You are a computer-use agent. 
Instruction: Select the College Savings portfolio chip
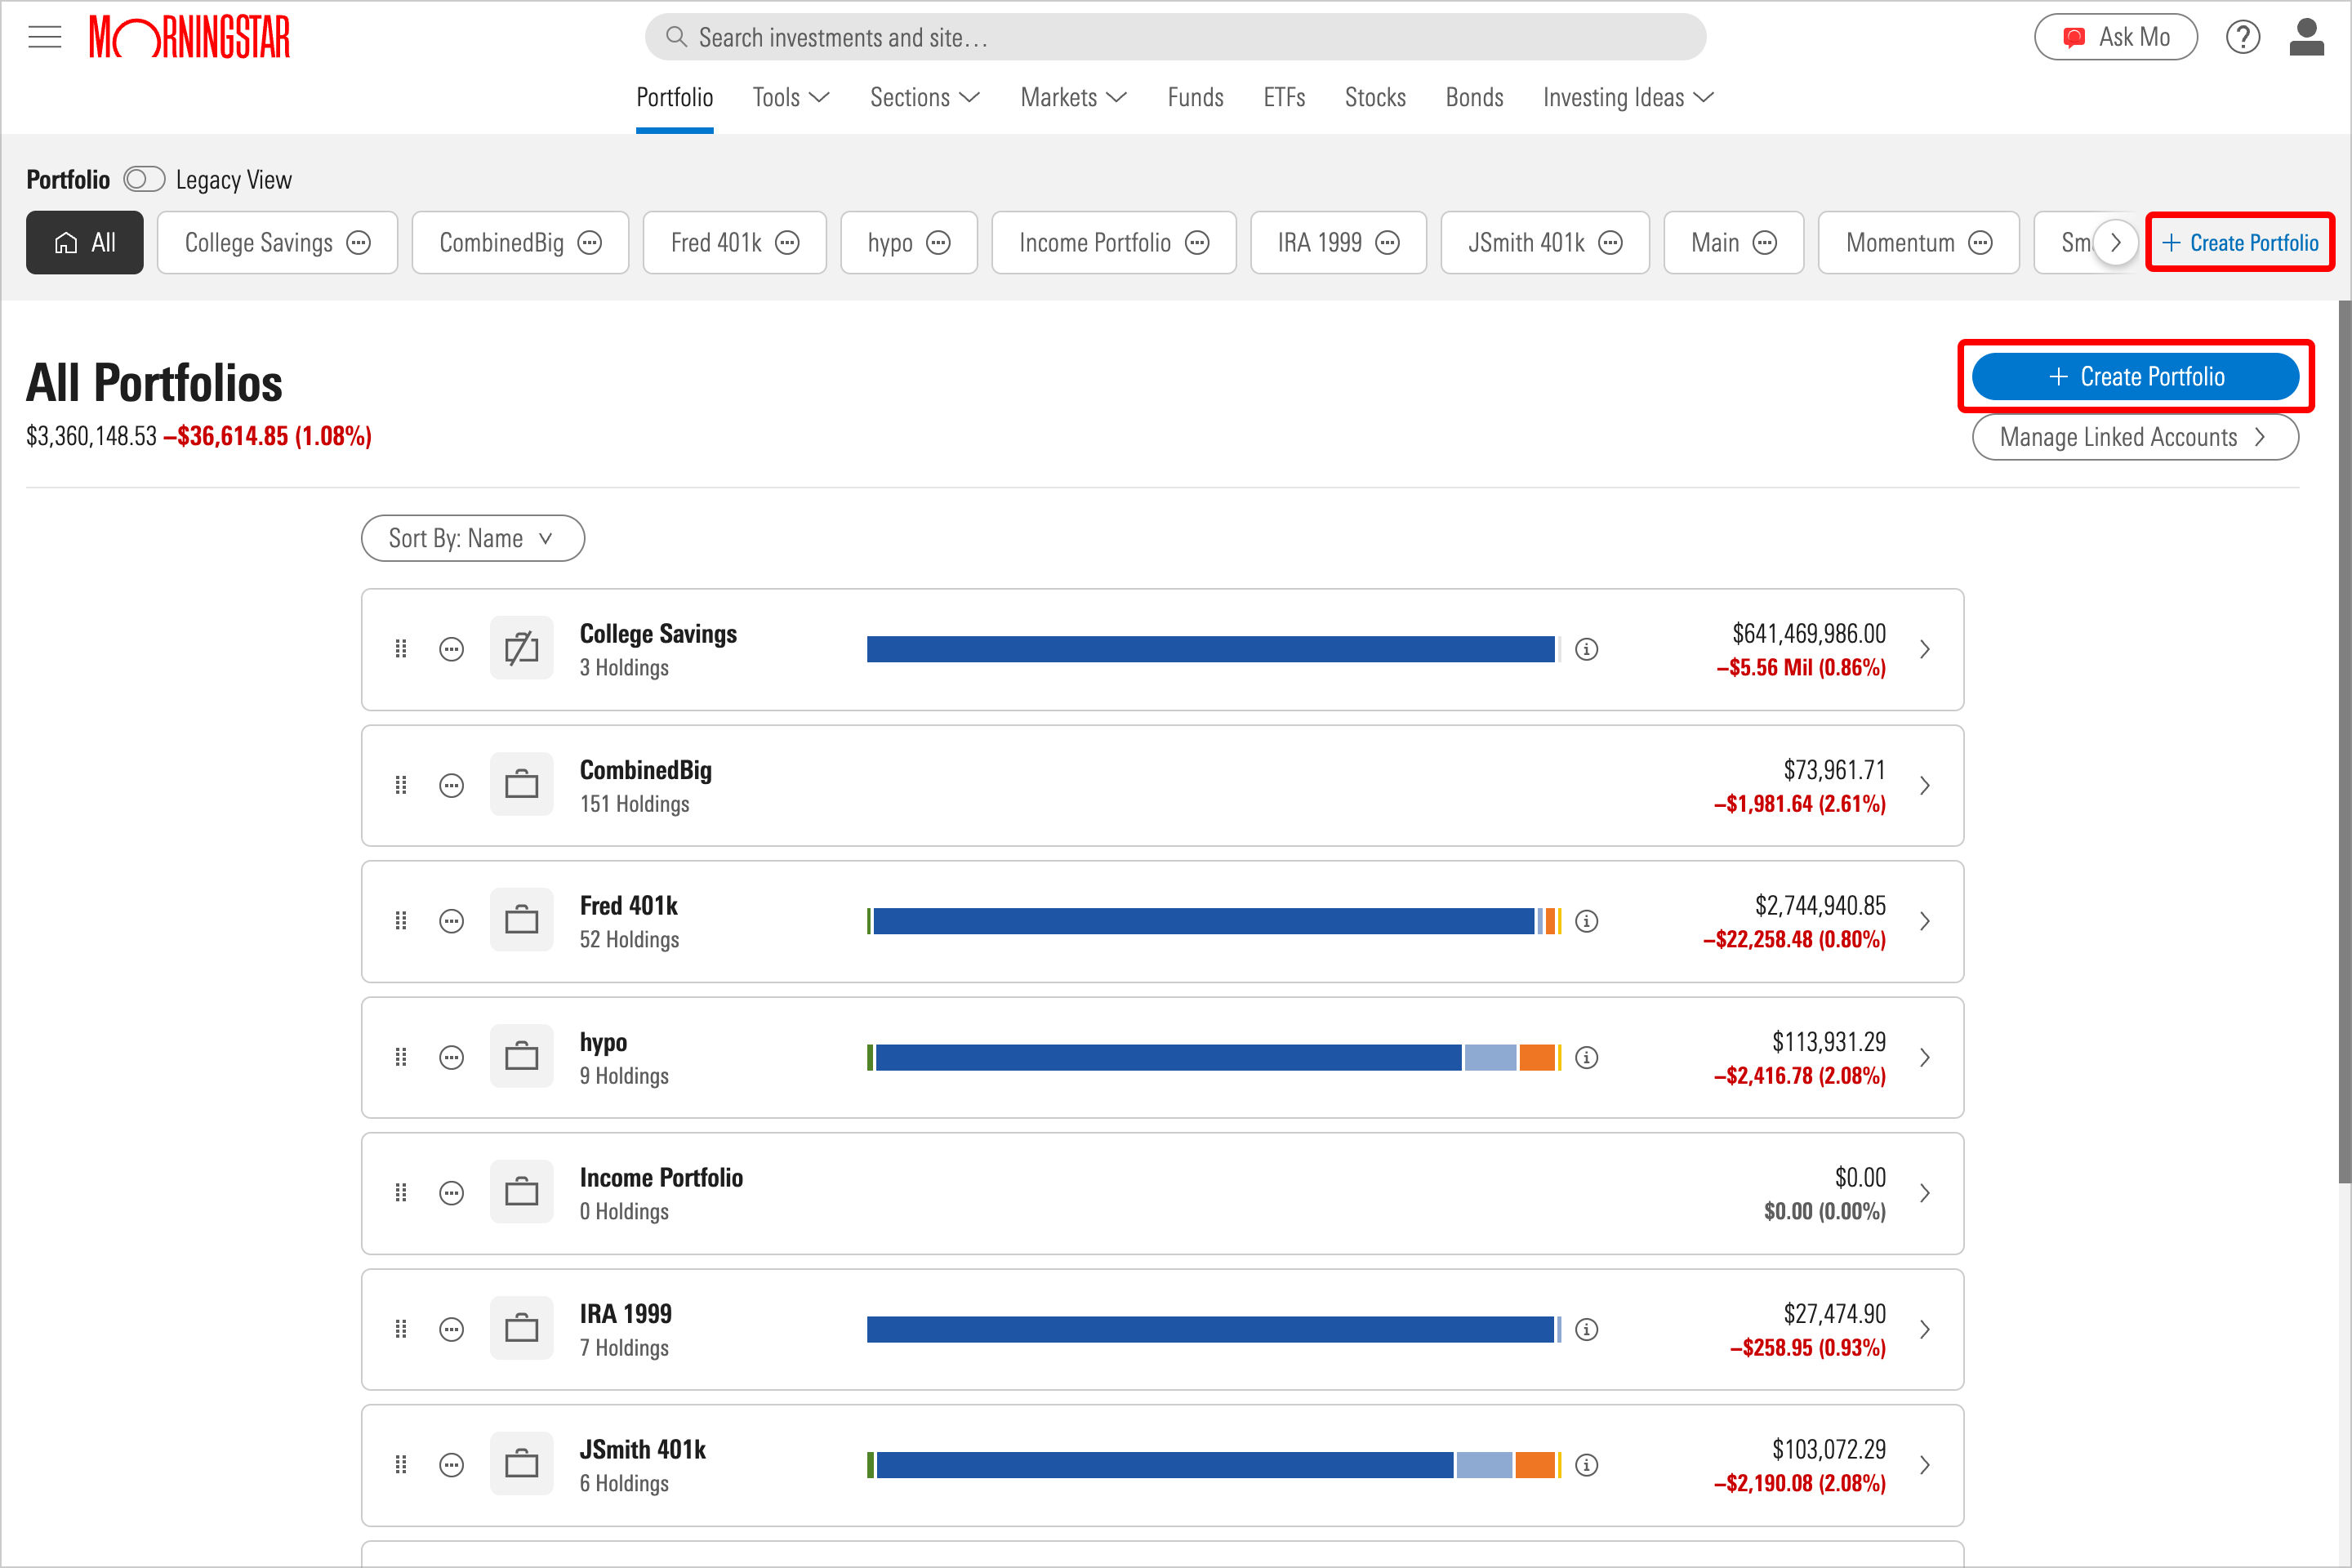coord(277,243)
